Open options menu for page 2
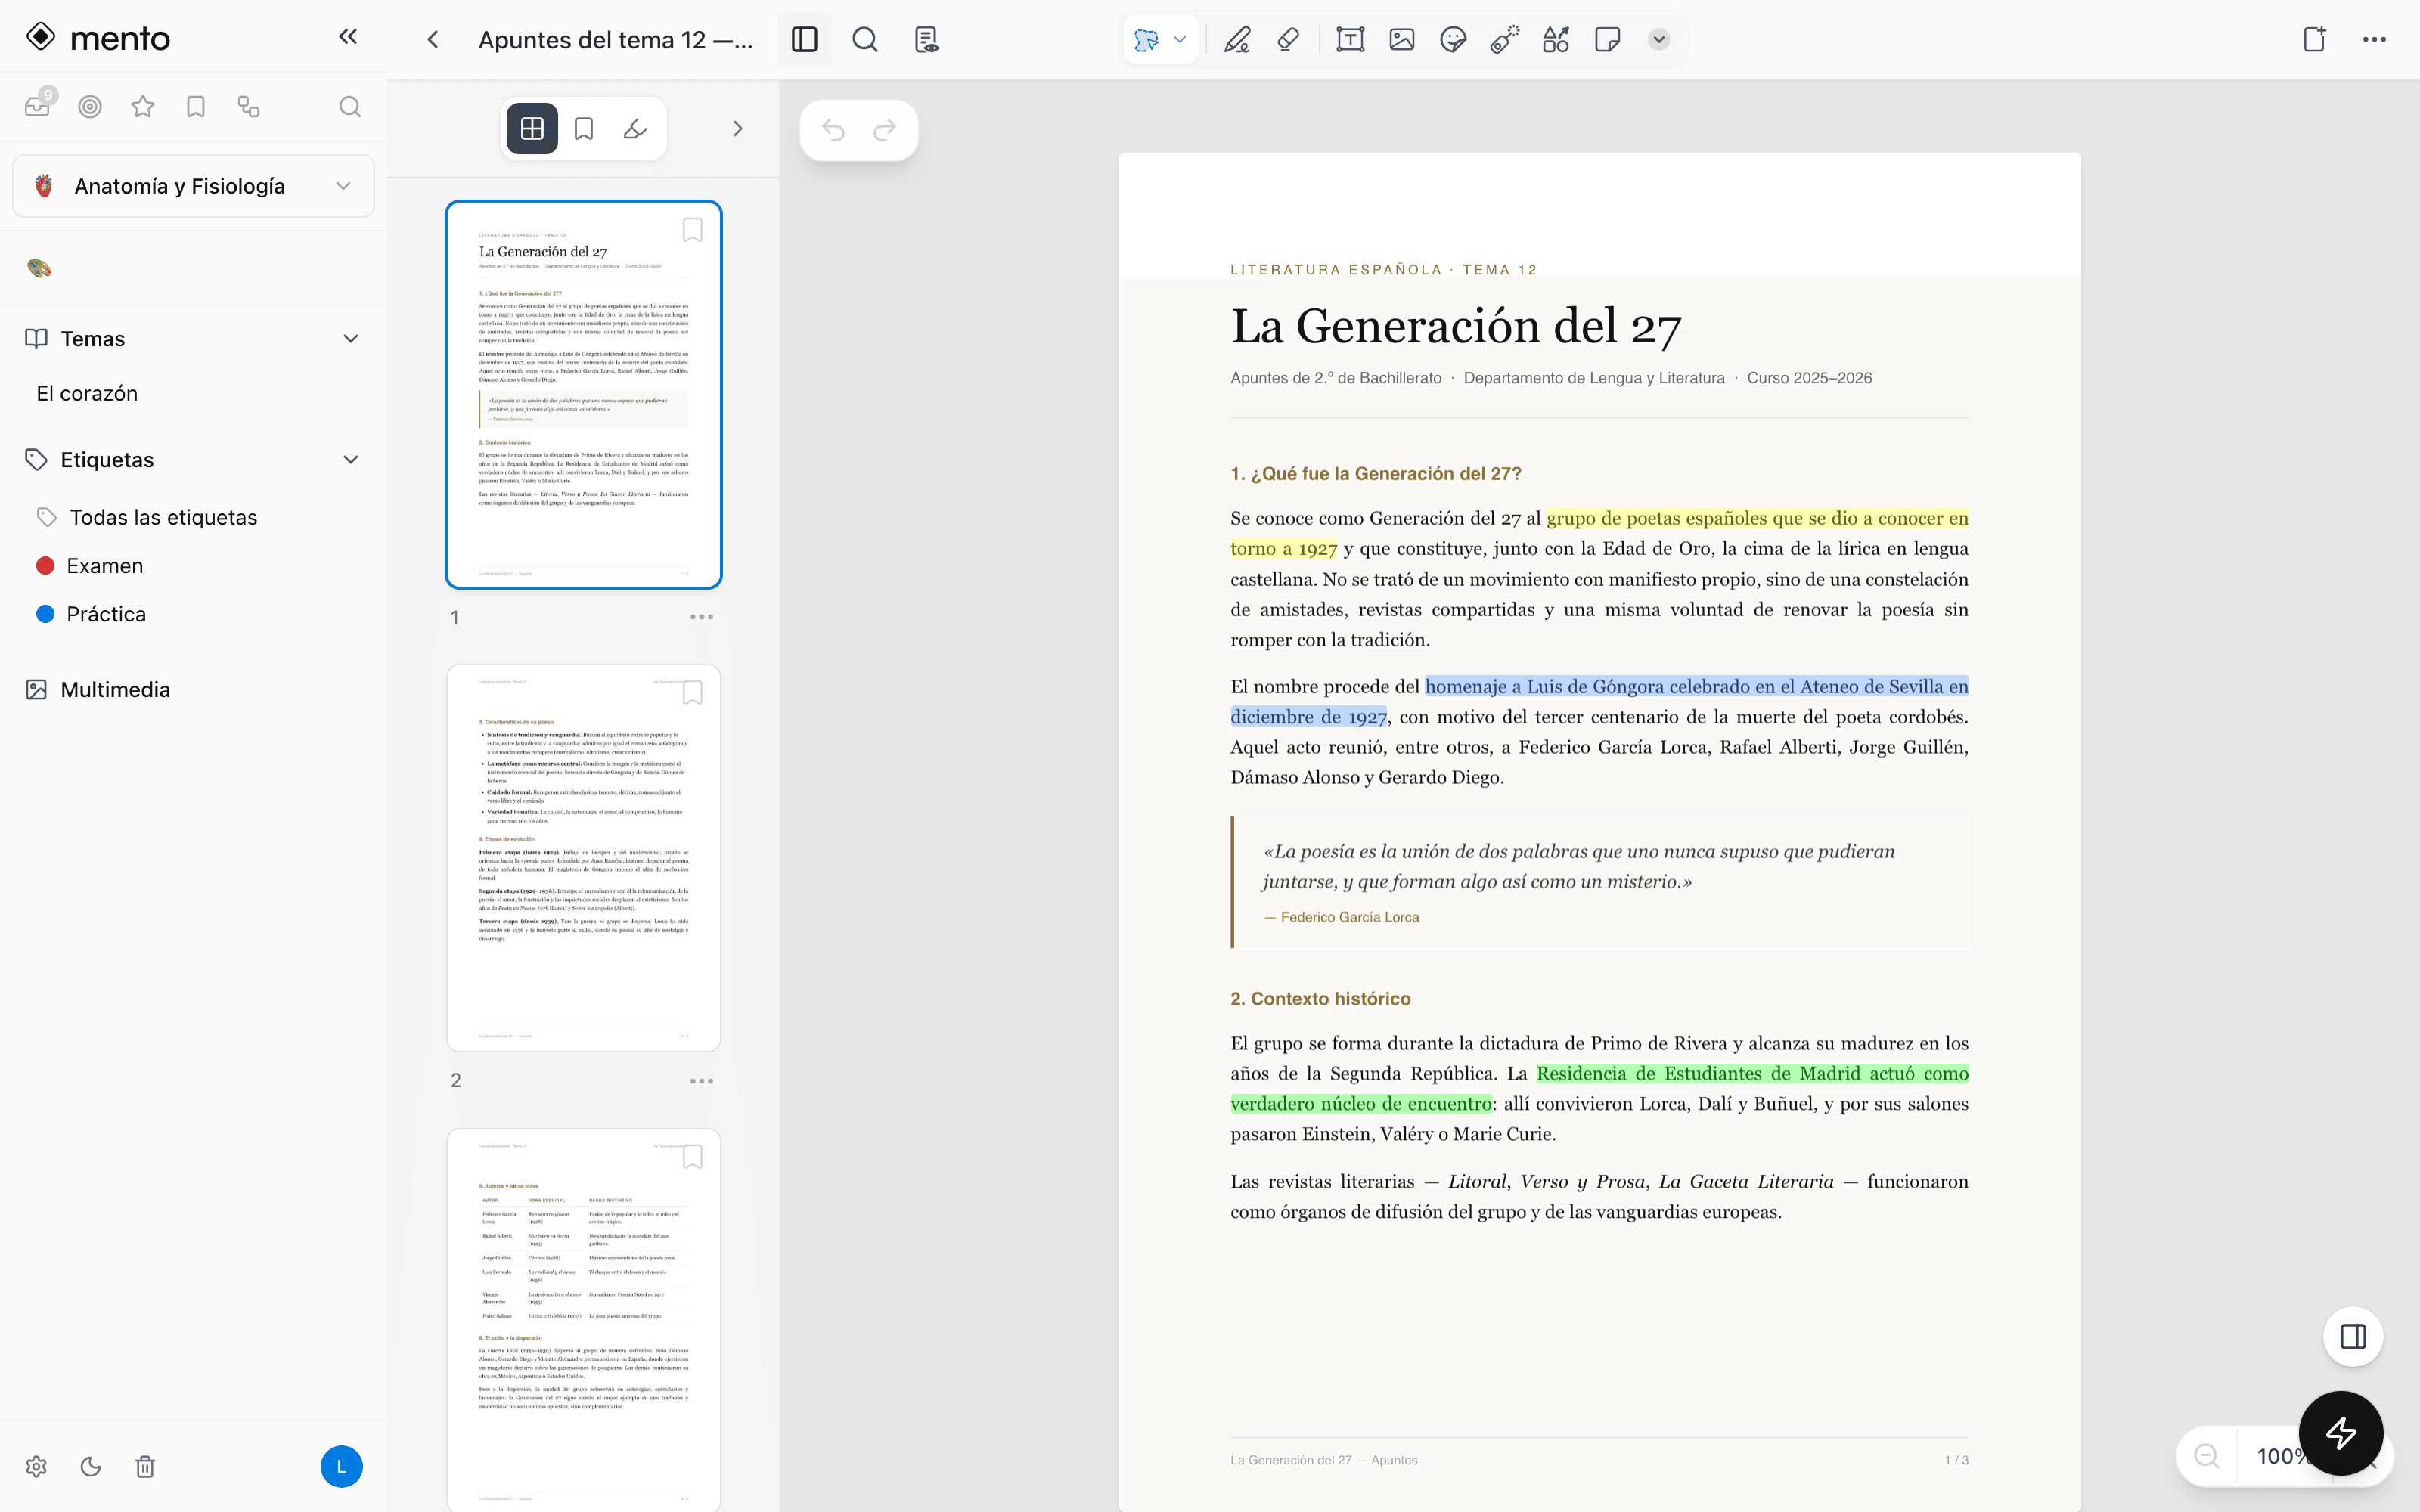Viewport: 2420px width, 1512px height. (x=701, y=1081)
